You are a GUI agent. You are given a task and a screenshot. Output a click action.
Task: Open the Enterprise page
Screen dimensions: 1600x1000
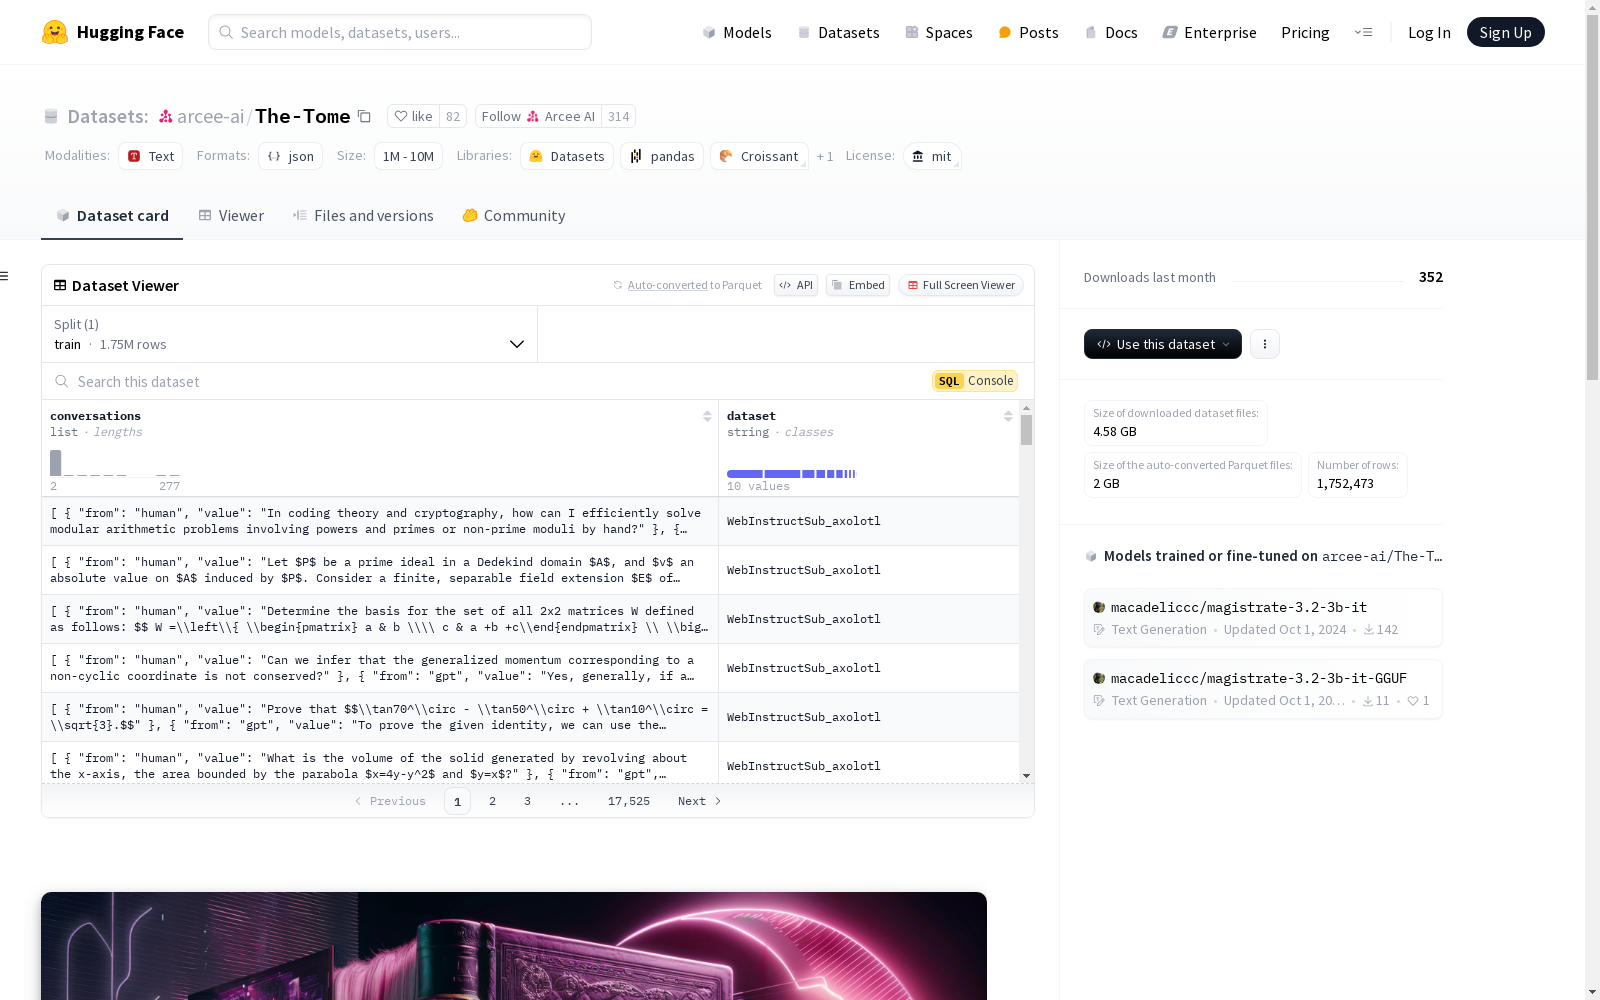pos(1209,32)
